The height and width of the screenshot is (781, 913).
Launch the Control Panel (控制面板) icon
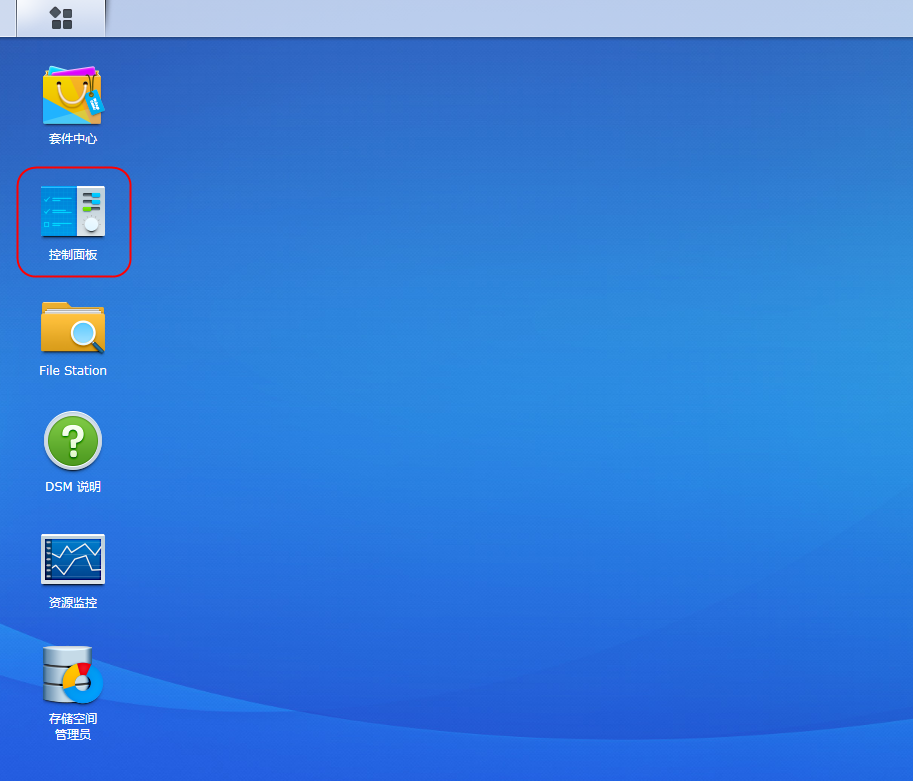(73, 211)
